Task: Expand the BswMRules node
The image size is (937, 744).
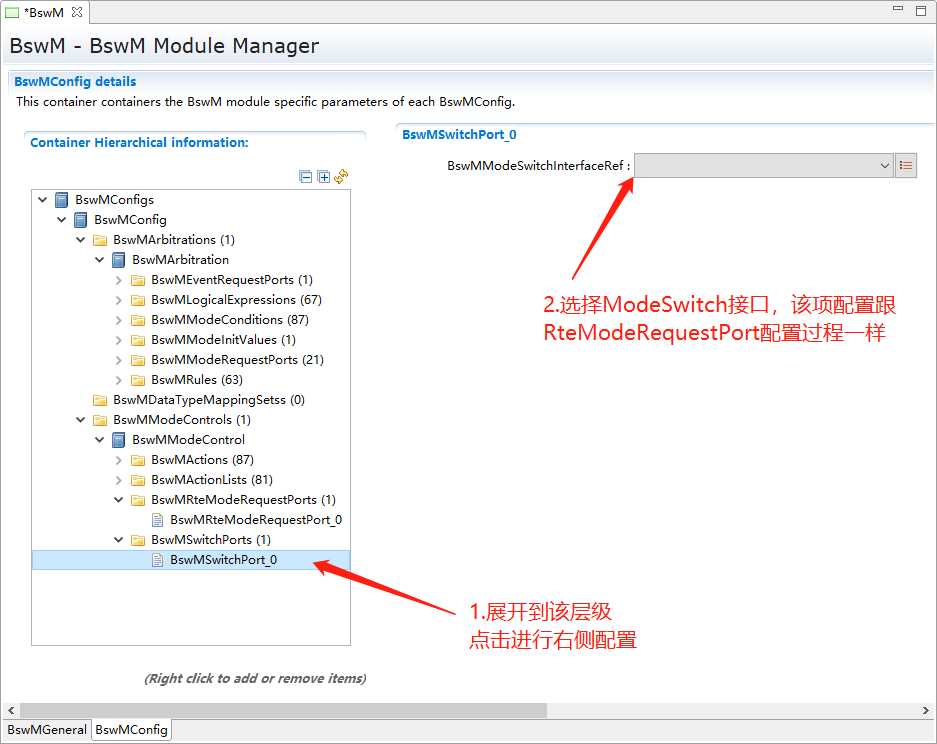Action: (119, 380)
